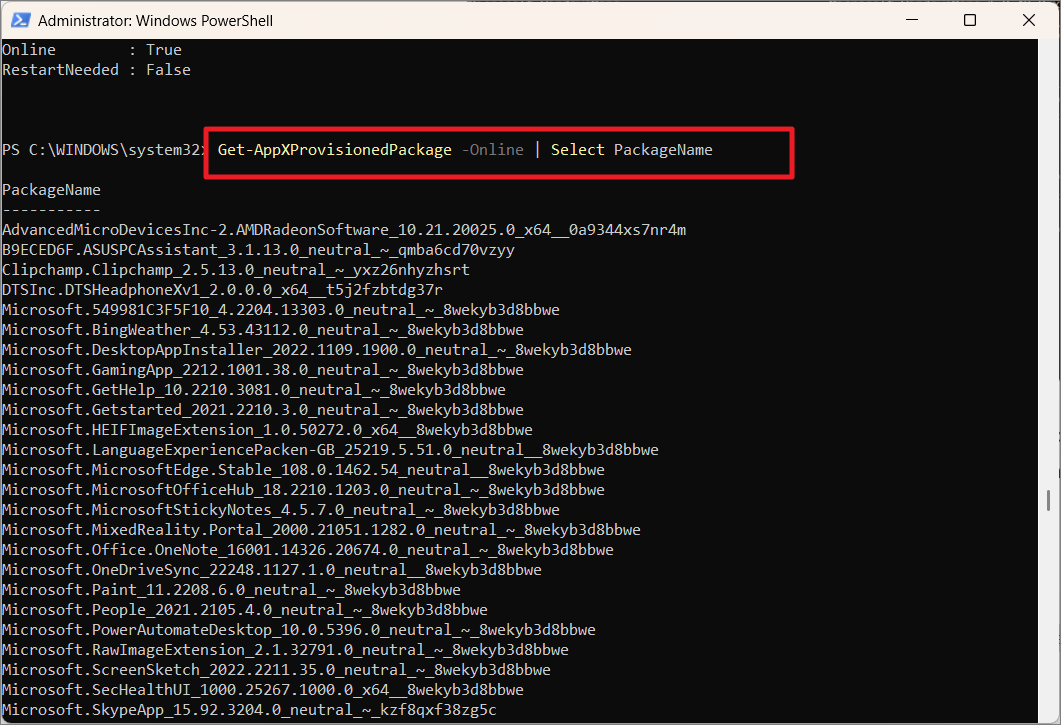Click the 'Select' keyword in the command
1061x725 pixels.
coord(577,150)
